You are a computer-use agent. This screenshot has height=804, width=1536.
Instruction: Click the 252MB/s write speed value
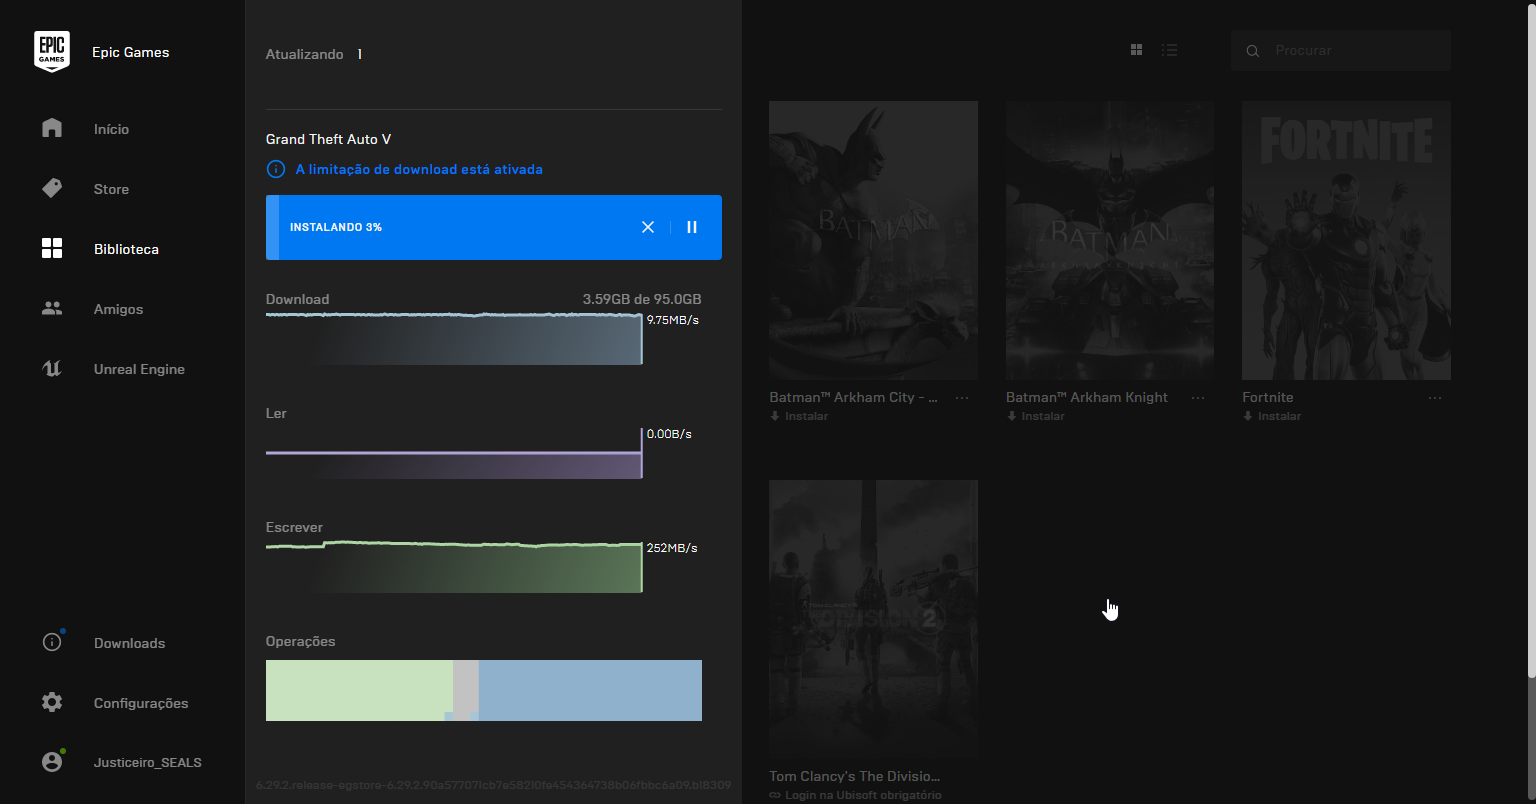pyautogui.click(x=672, y=548)
